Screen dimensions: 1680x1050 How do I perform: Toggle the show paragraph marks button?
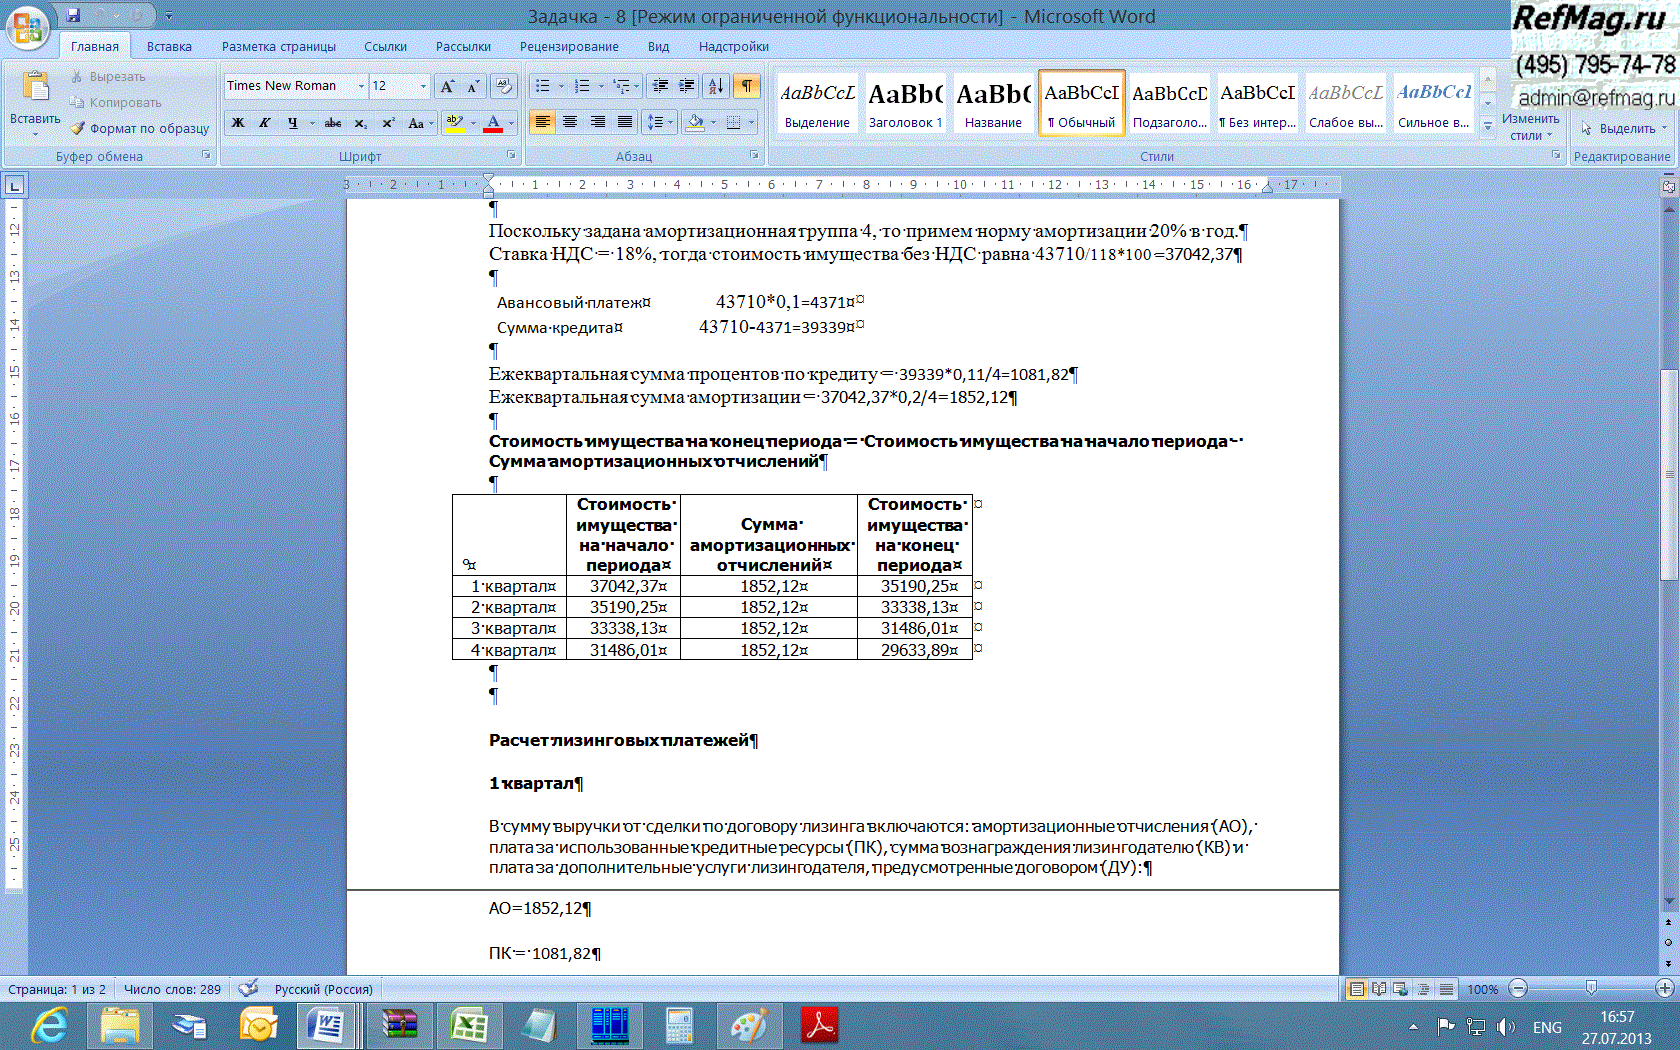point(747,86)
